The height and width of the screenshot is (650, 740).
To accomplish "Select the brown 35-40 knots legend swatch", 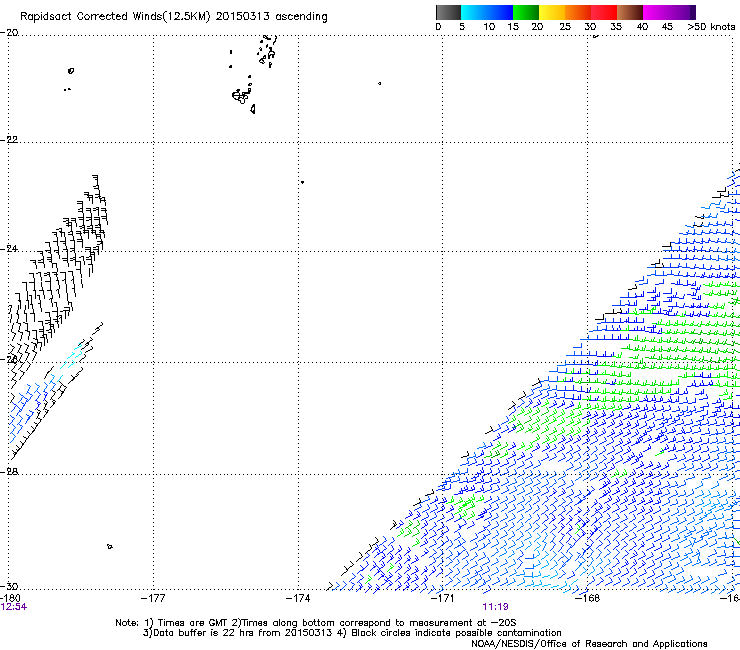I will click(630, 12).
